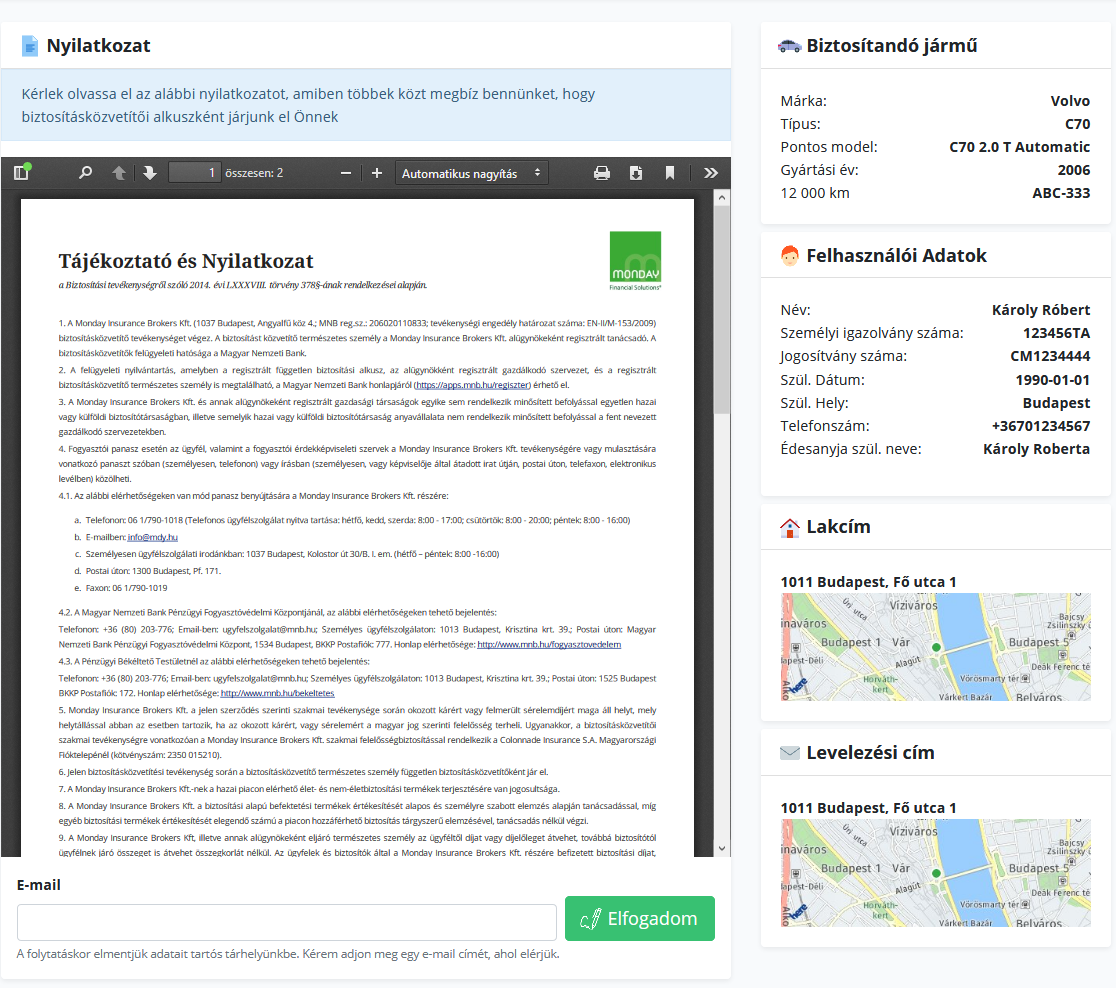Focus the E-mail input field
Image resolution: width=1116 pixels, height=988 pixels.
(x=287, y=922)
